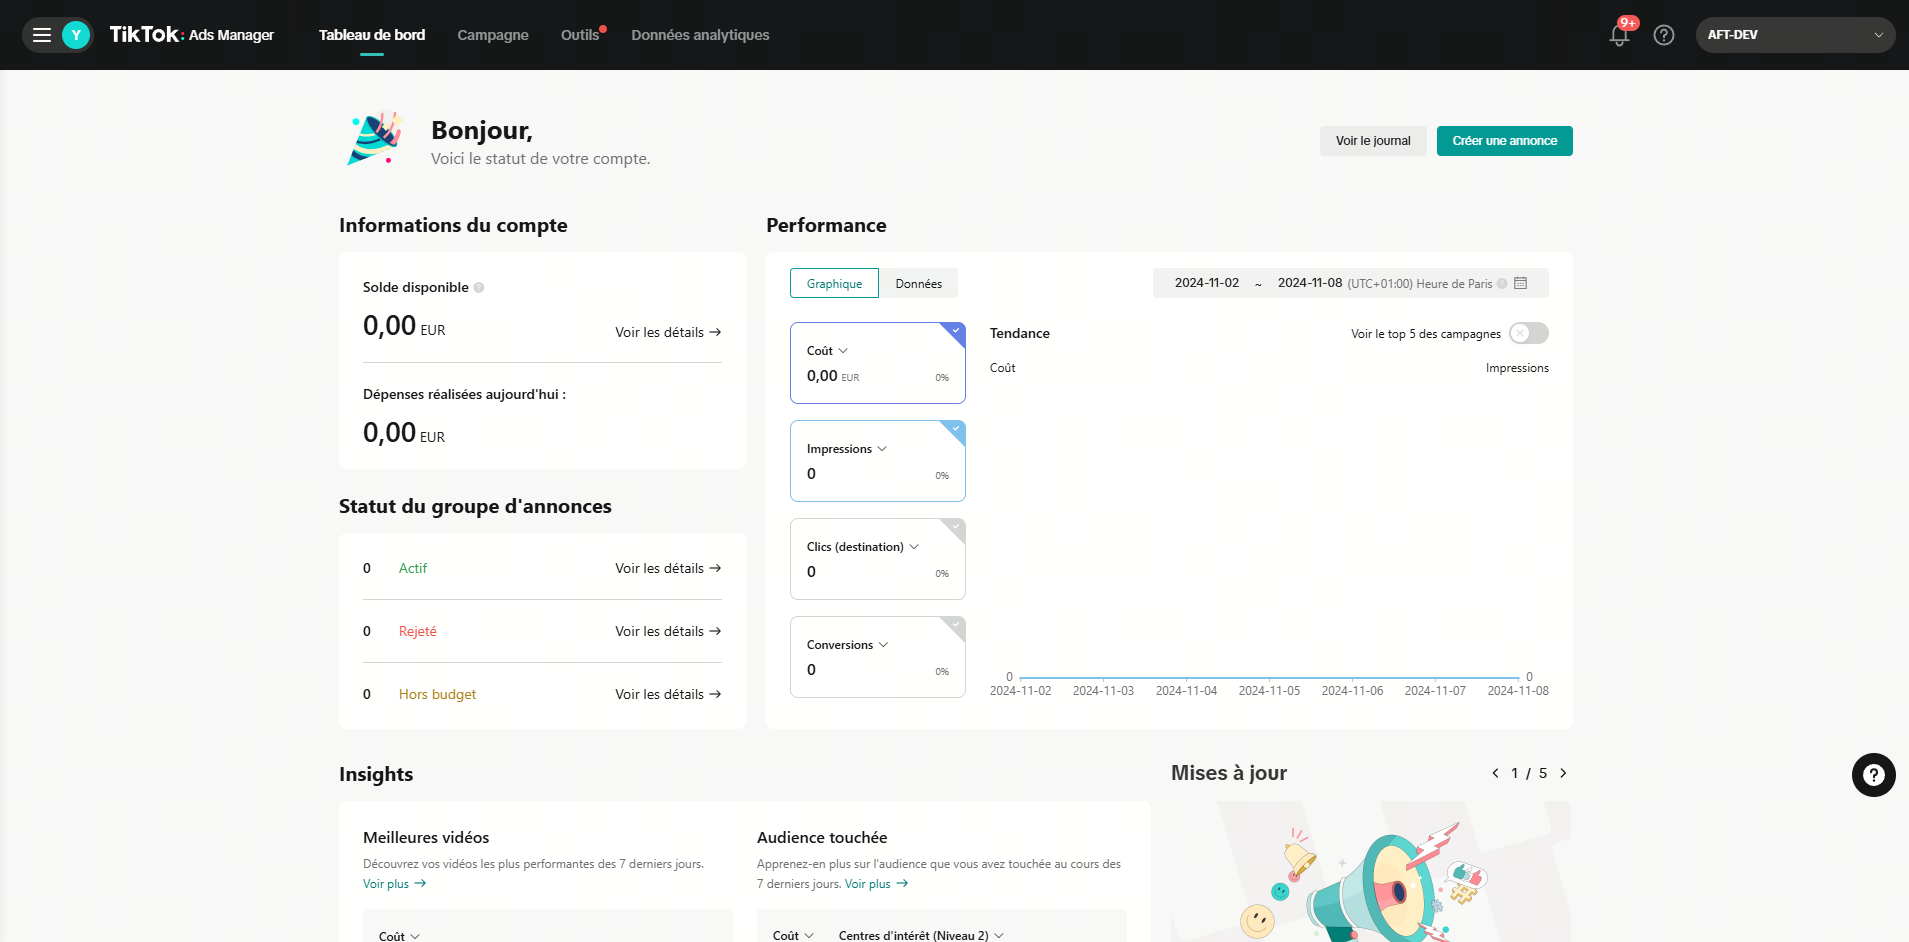Uncheck the Coût metric card
Screen dimensions: 1909x942
(x=956, y=330)
